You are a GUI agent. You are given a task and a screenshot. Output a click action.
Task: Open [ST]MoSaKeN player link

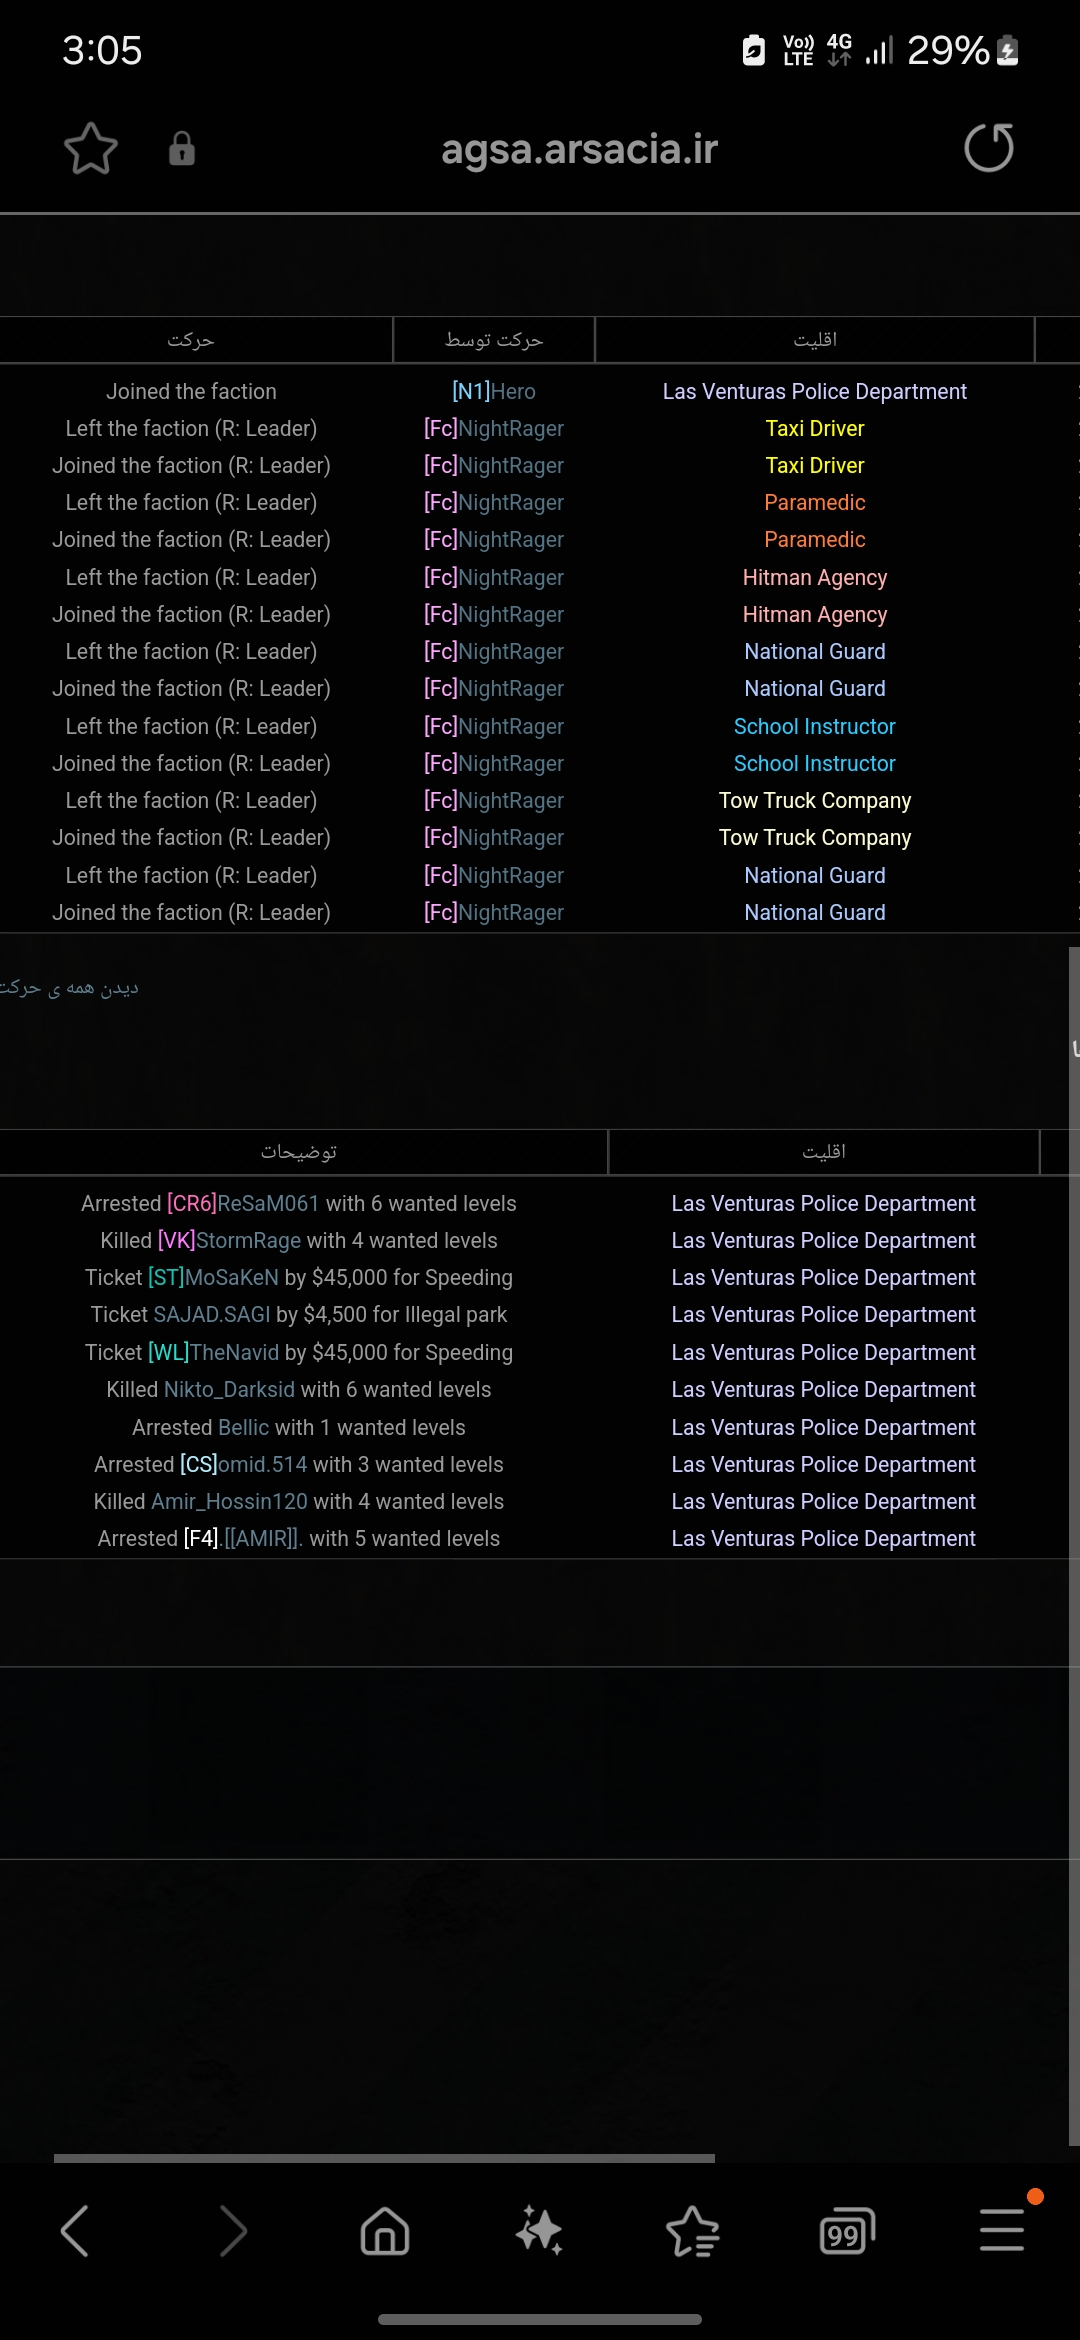213,1277
